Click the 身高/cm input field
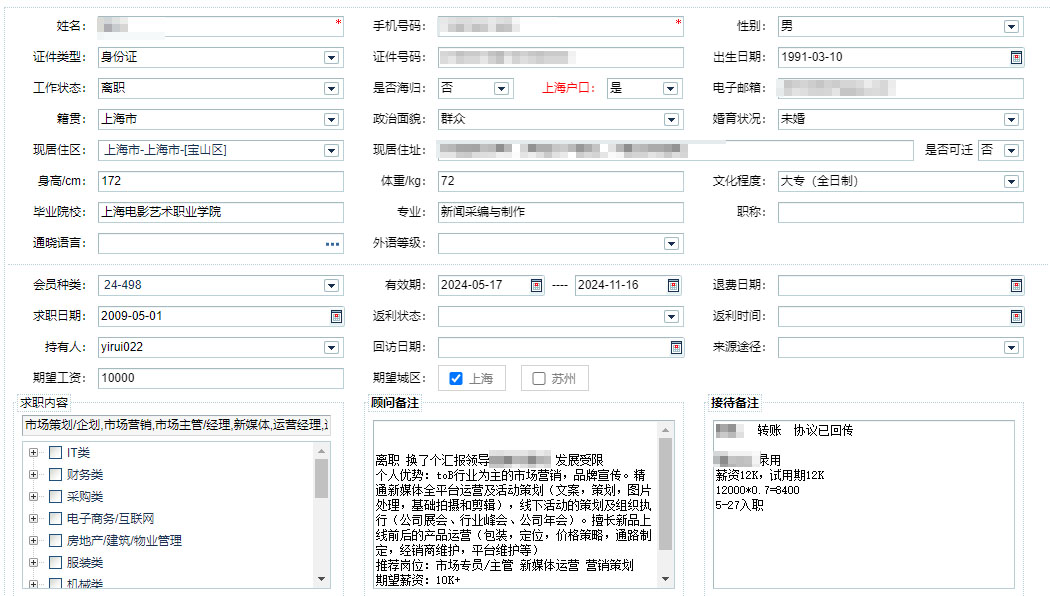Viewport: 1050px width, 596px height. pos(220,181)
